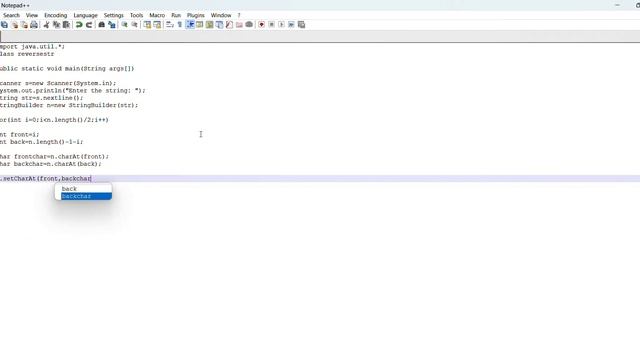Undo with the green arrow icon
The image size is (640, 360).
point(79,24)
